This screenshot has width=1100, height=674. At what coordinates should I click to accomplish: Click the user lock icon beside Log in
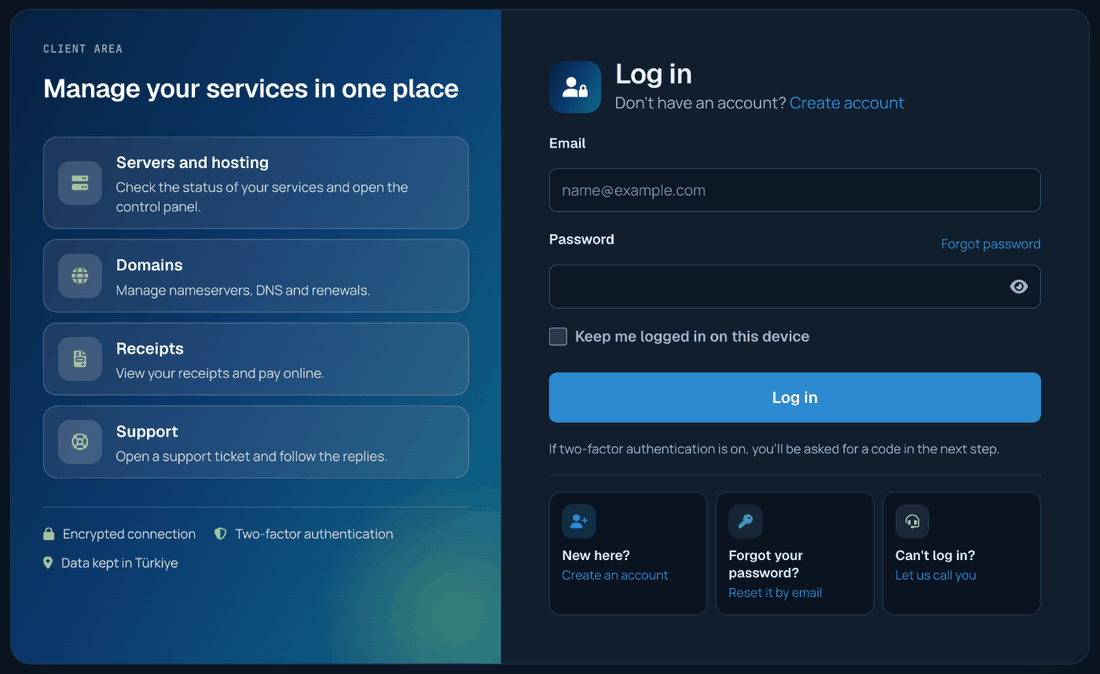(x=575, y=87)
